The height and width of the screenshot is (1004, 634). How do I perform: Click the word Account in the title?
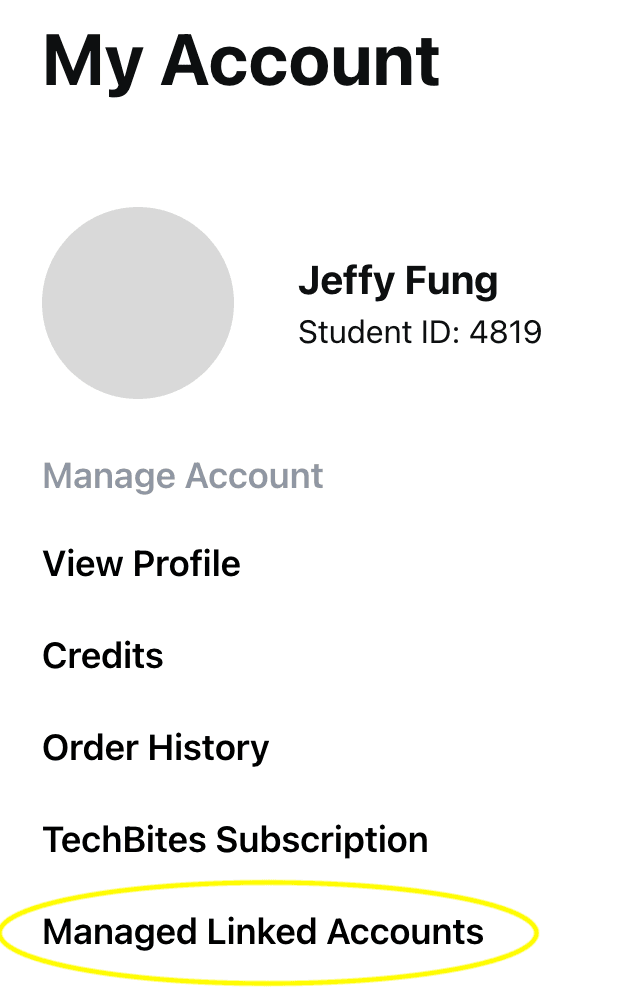coord(300,61)
